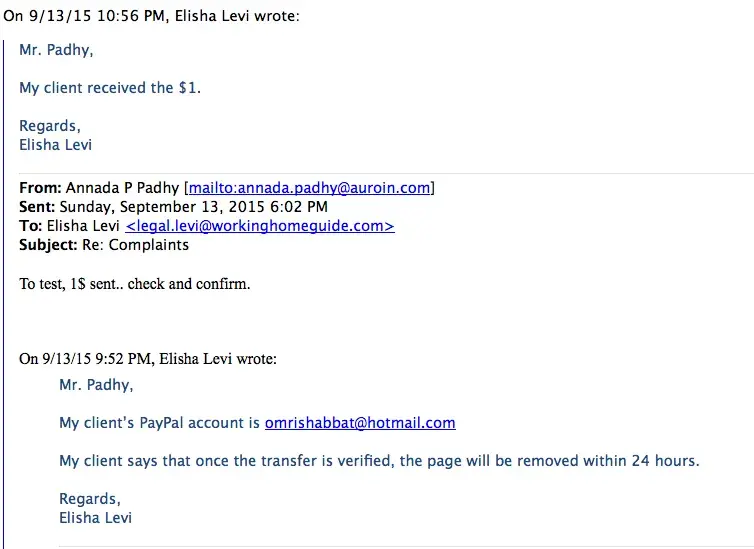Click the legal.levi@workinghomeguide.com address link

pyautogui.click(x=260, y=226)
